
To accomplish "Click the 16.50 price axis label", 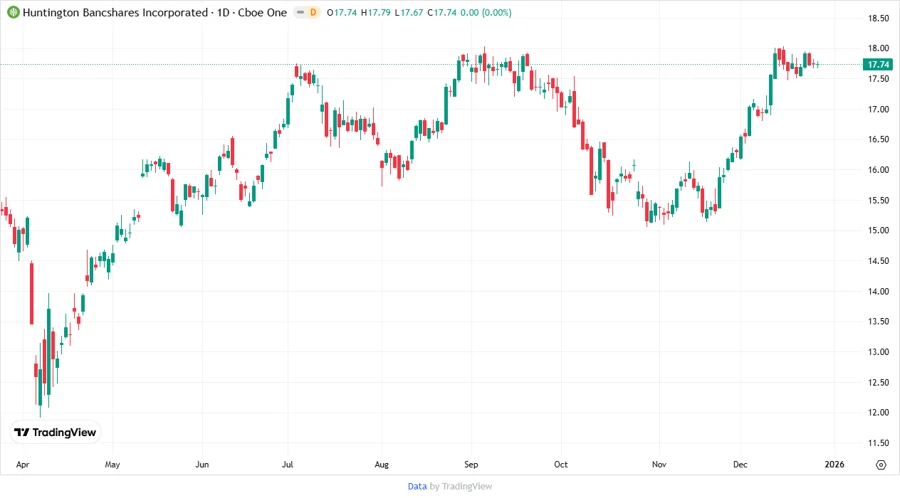I will click(x=878, y=139).
